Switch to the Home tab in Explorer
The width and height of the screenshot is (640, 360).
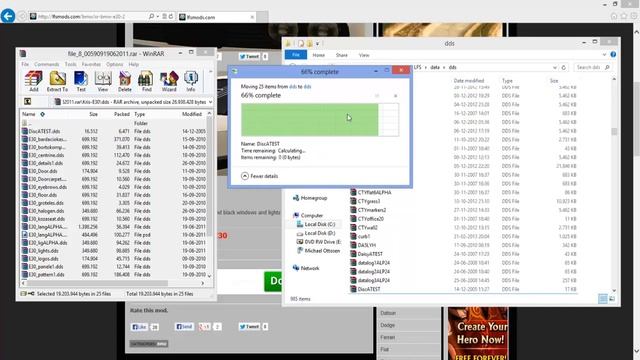[x=318, y=55]
